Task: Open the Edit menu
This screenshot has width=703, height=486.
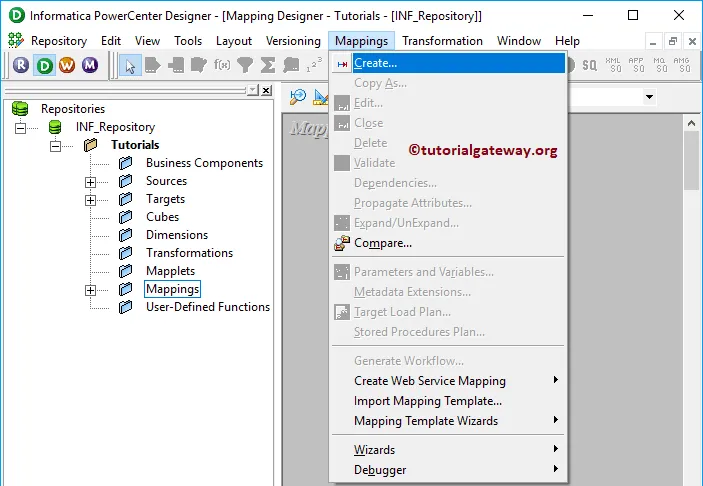Action: 111,41
